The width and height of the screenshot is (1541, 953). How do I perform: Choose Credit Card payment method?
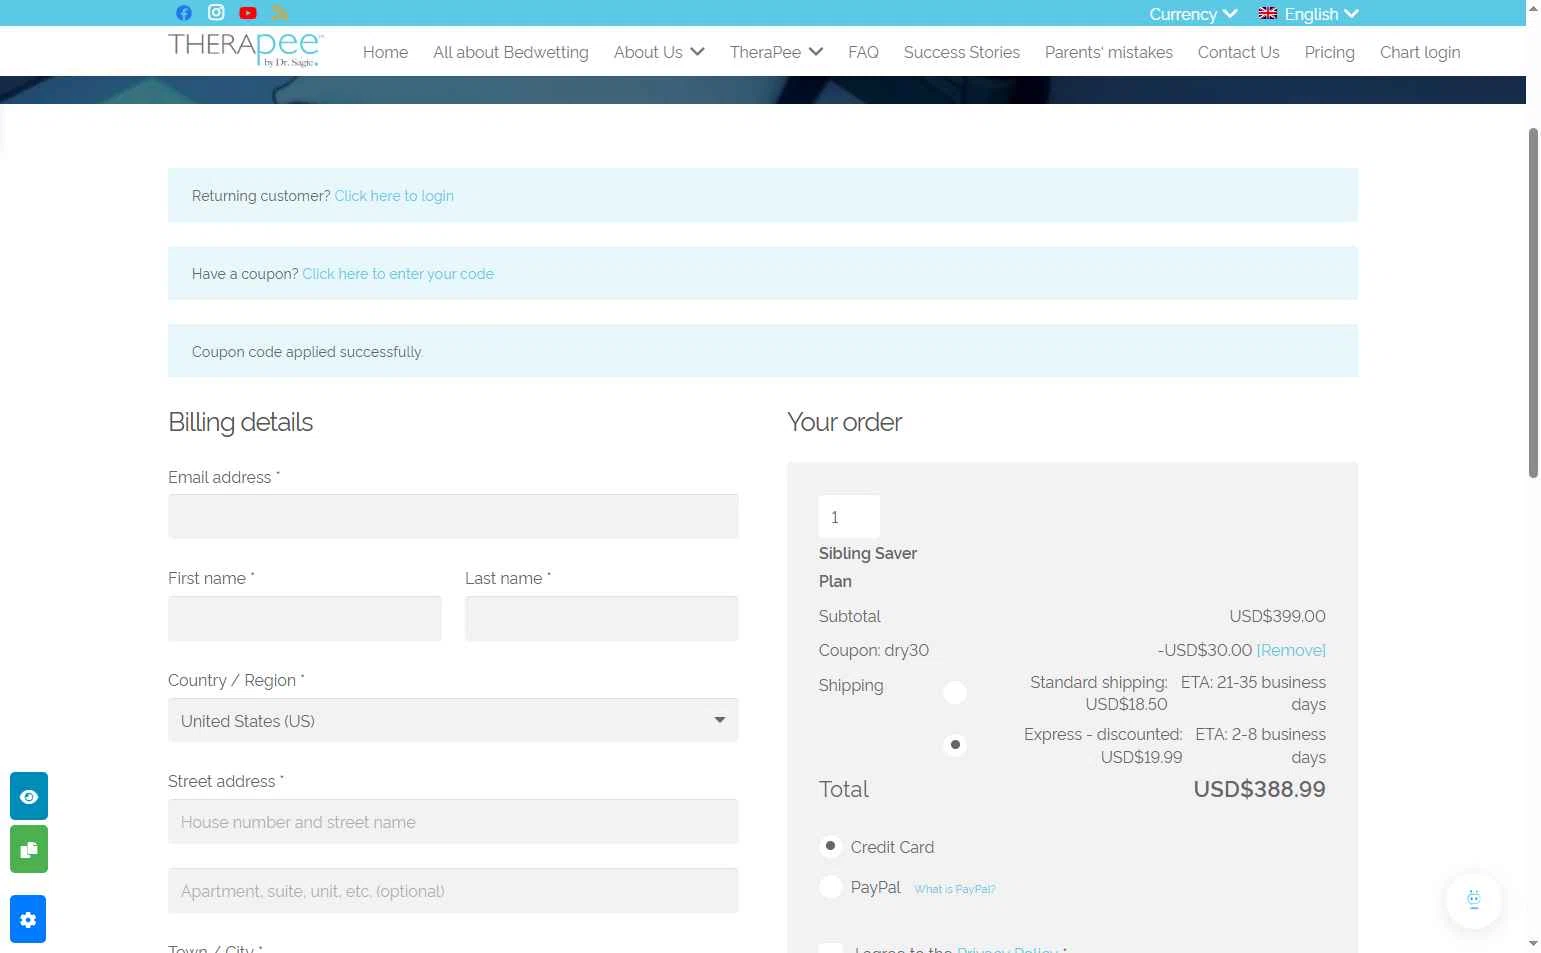(x=830, y=846)
